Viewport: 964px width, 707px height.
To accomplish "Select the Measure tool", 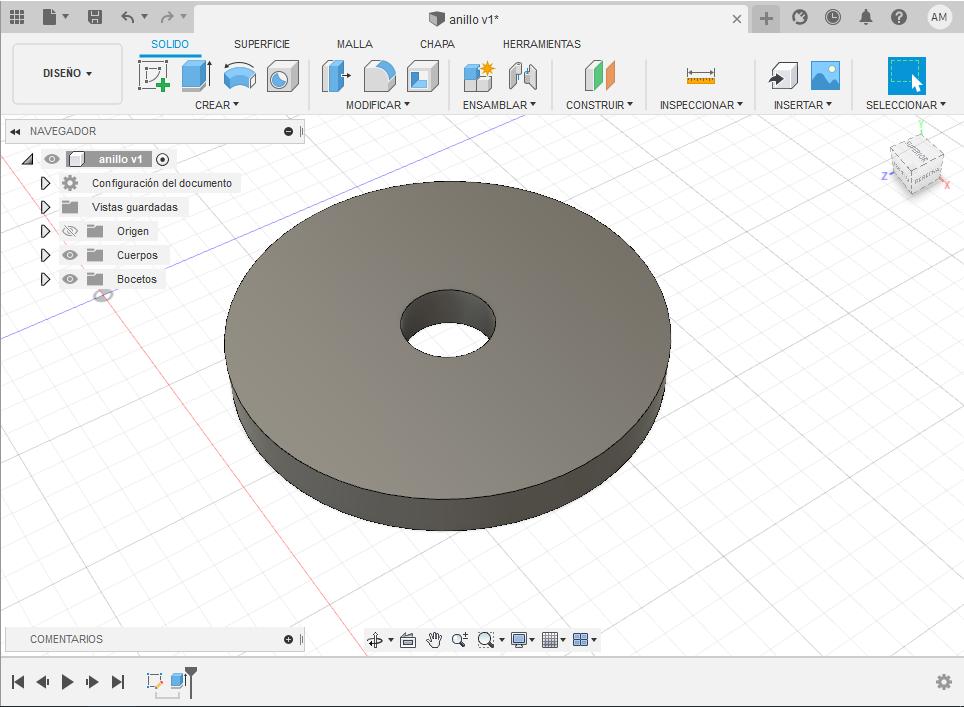I will pos(701,76).
